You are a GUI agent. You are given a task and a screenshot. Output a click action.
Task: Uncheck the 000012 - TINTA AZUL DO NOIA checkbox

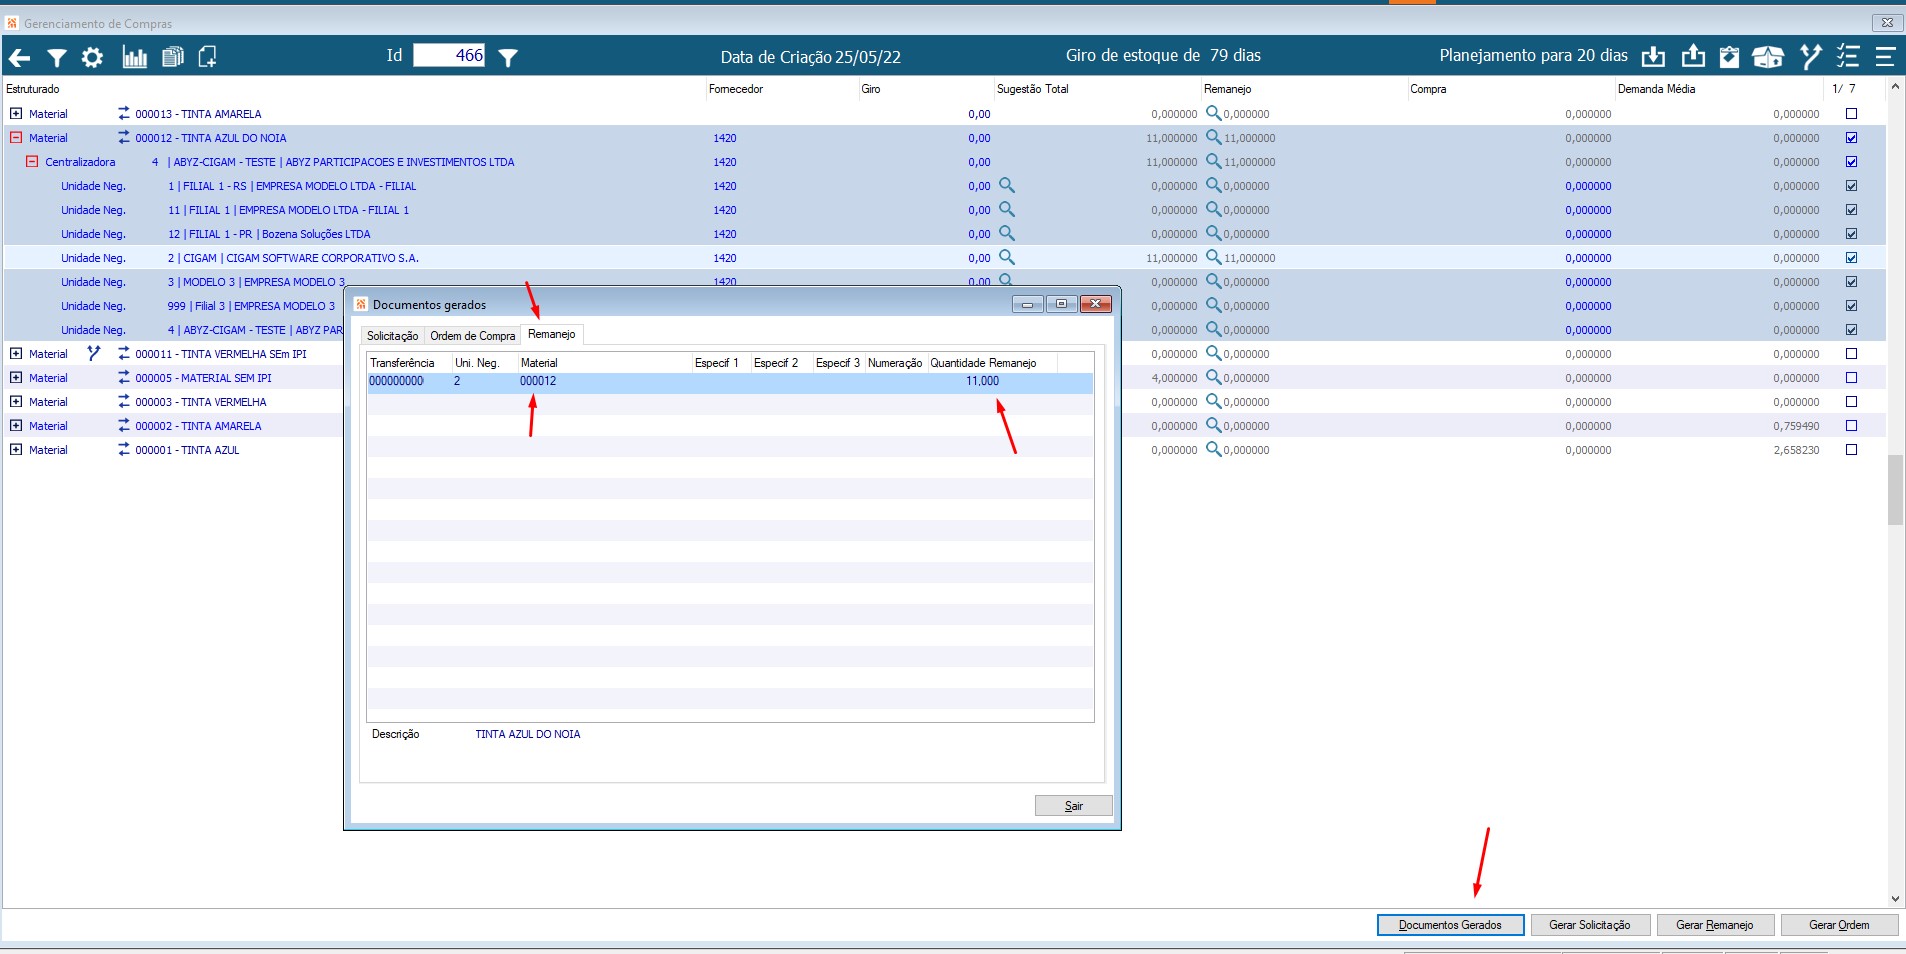click(x=1851, y=138)
